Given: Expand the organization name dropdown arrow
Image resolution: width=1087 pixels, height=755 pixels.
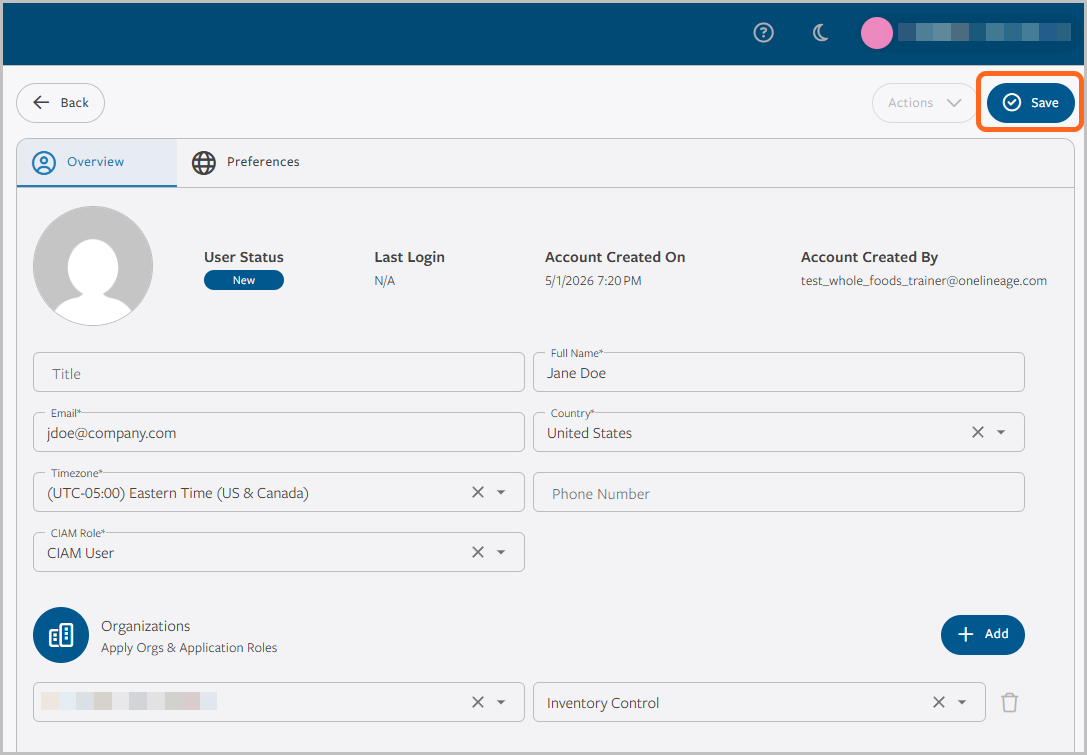Looking at the screenshot, I should pos(501,702).
